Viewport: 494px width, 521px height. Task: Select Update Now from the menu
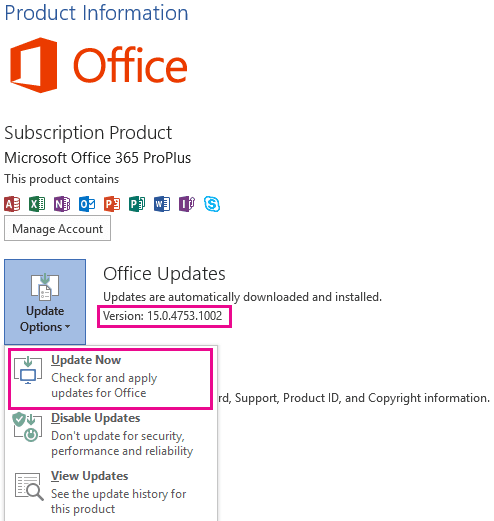tap(111, 378)
